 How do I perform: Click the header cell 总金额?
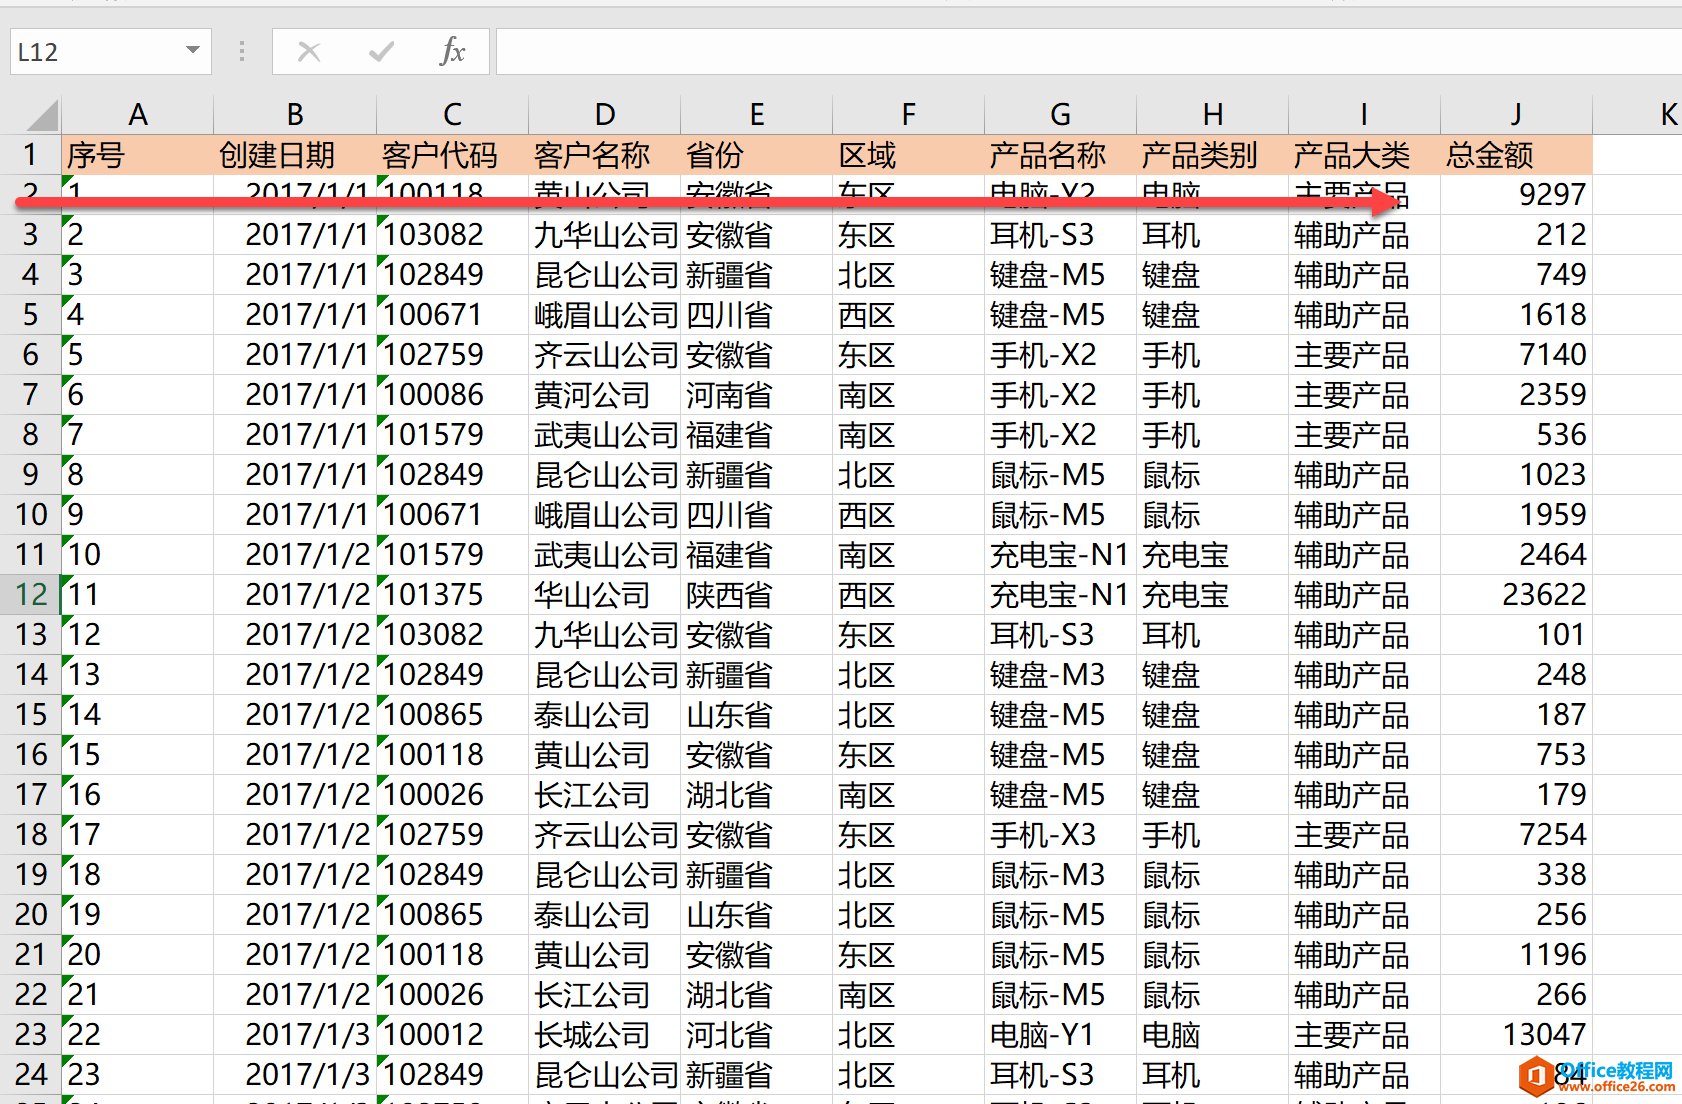[x=1517, y=155]
